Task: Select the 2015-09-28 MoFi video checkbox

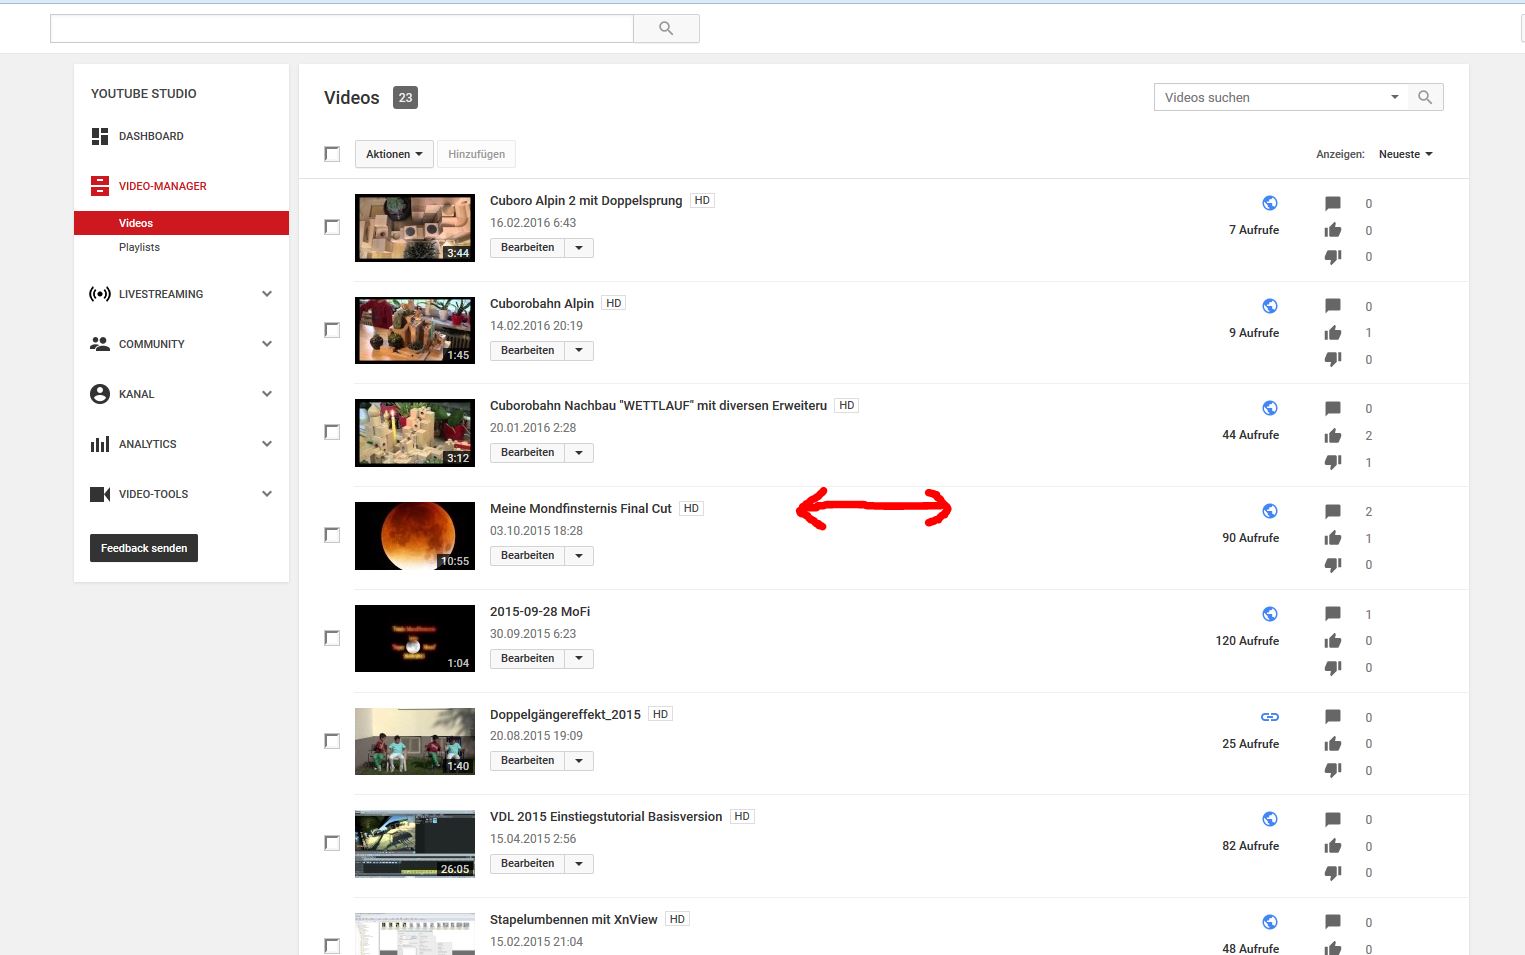Action: (332, 638)
